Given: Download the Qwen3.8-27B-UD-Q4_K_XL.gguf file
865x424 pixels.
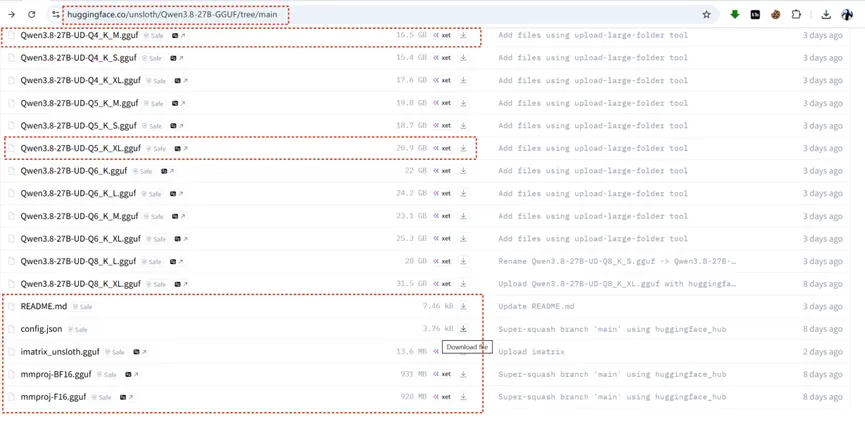Looking at the screenshot, I should pyautogui.click(x=463, y=80).
